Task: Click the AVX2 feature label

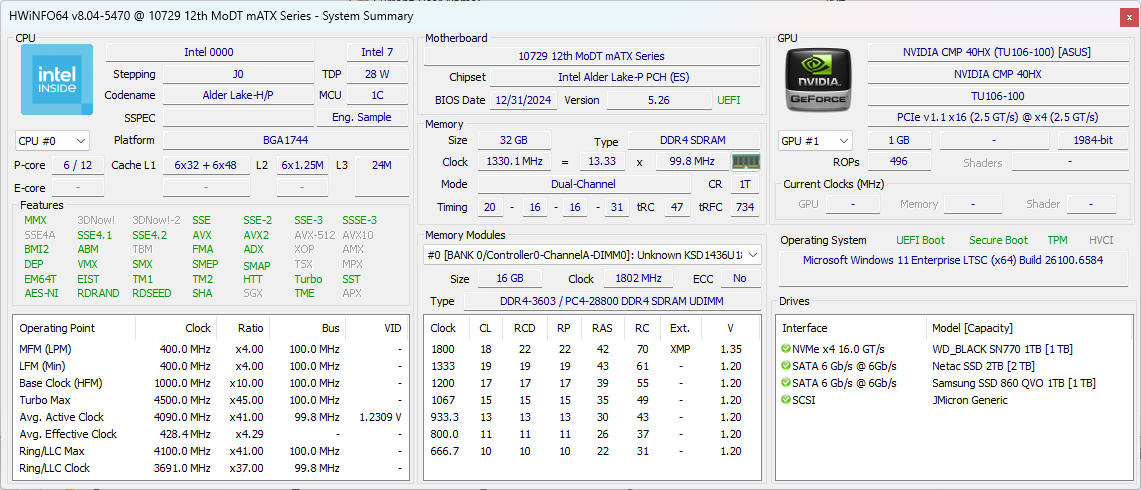Action: click(x=256, y=235)
